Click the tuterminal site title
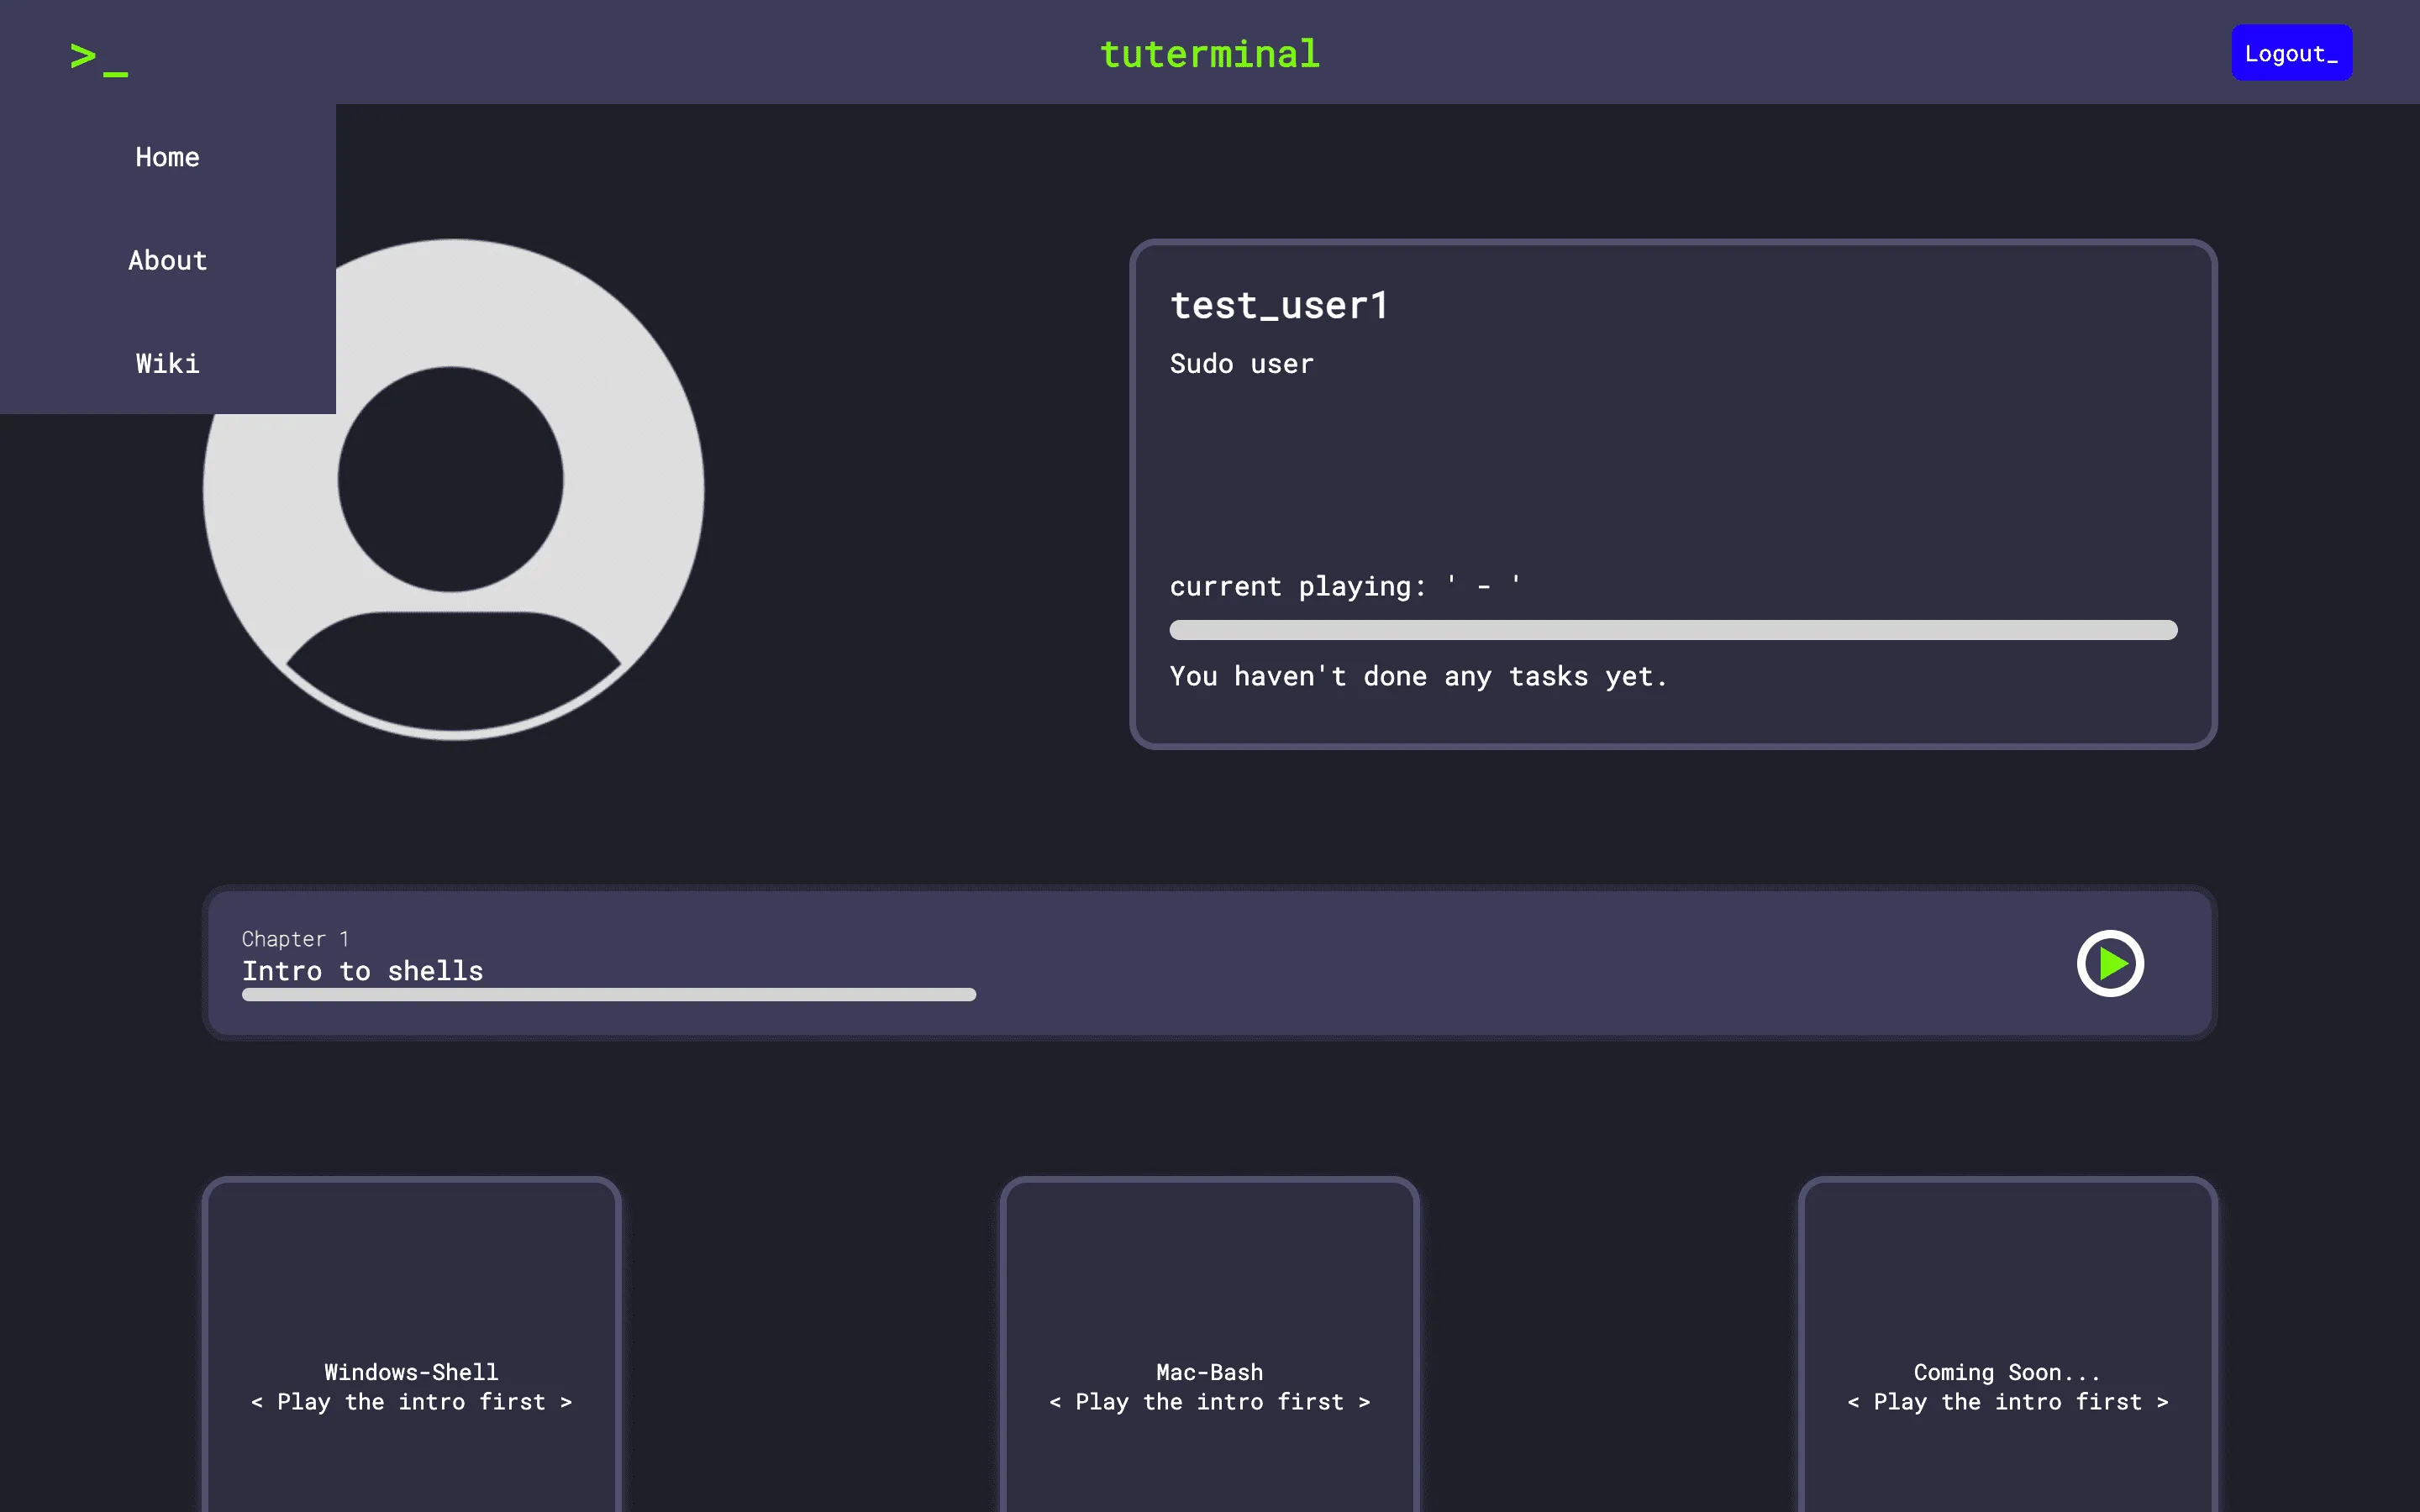2420x1512 pixels. coord(1209,54)
